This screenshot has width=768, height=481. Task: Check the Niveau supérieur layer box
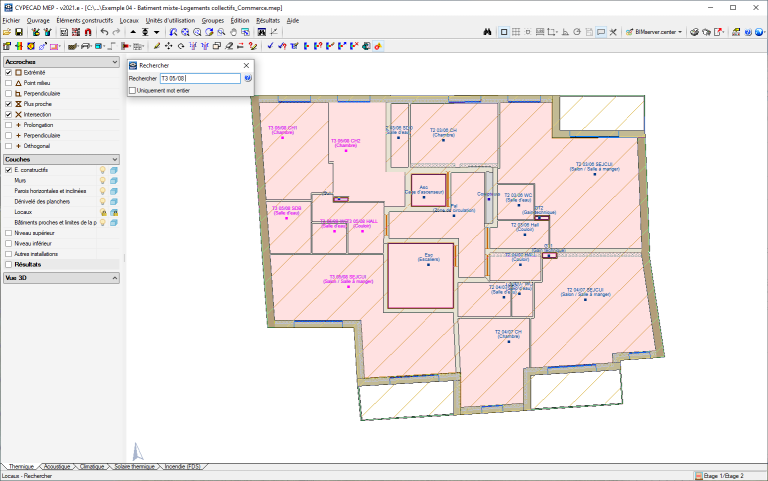click(x=8, y=233)
